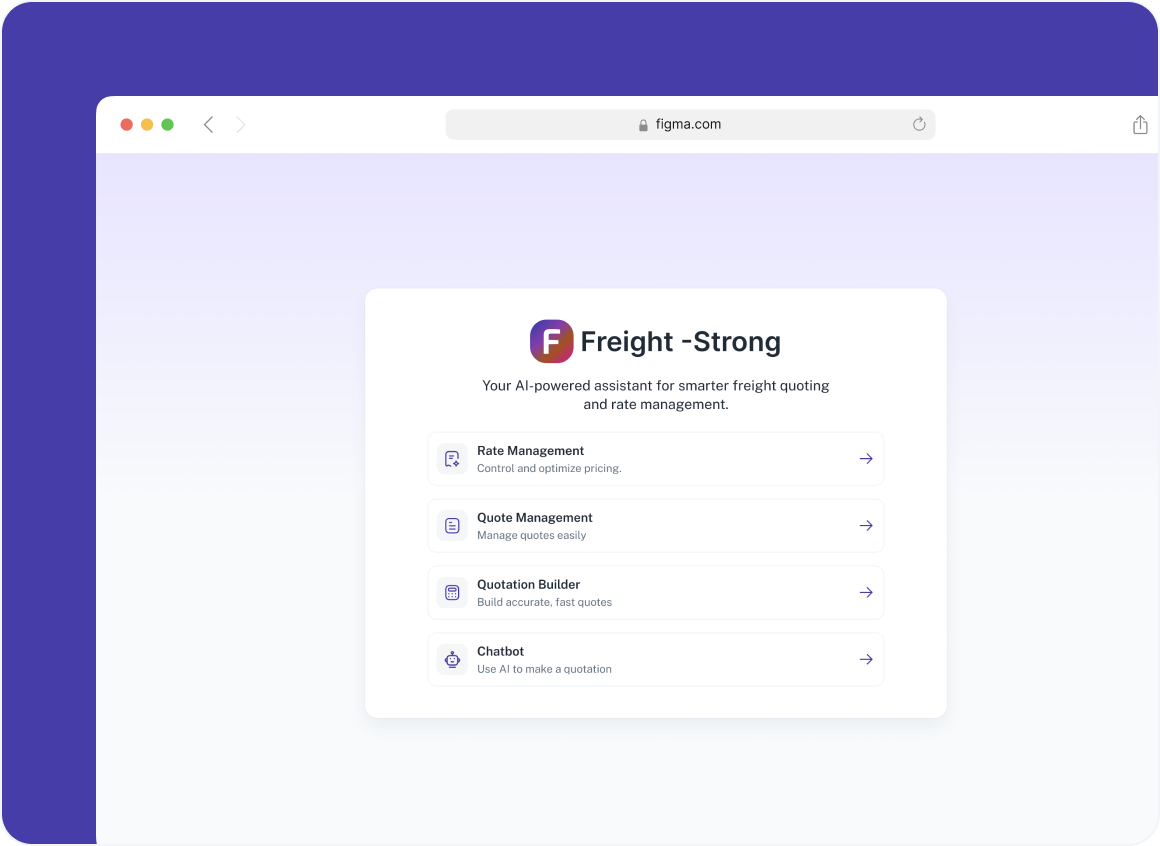Select the Rate Management title text
1160x846 pixels.
[530, 451]
